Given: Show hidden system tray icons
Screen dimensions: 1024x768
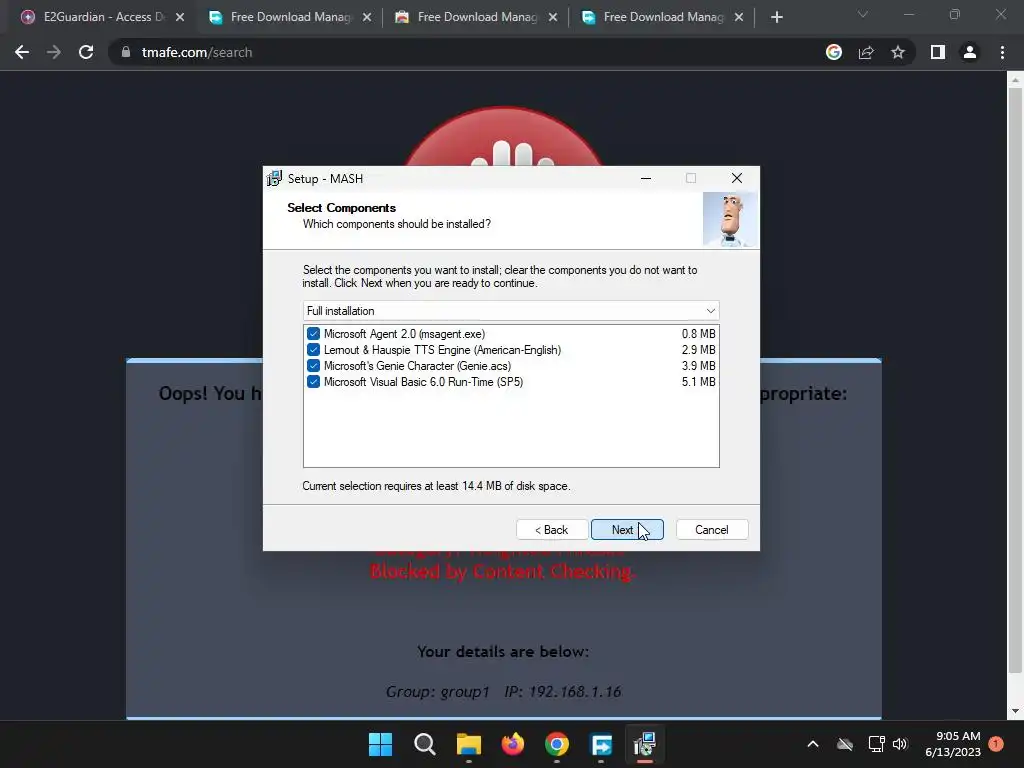Looking at the screenshot, I should 813,744.
